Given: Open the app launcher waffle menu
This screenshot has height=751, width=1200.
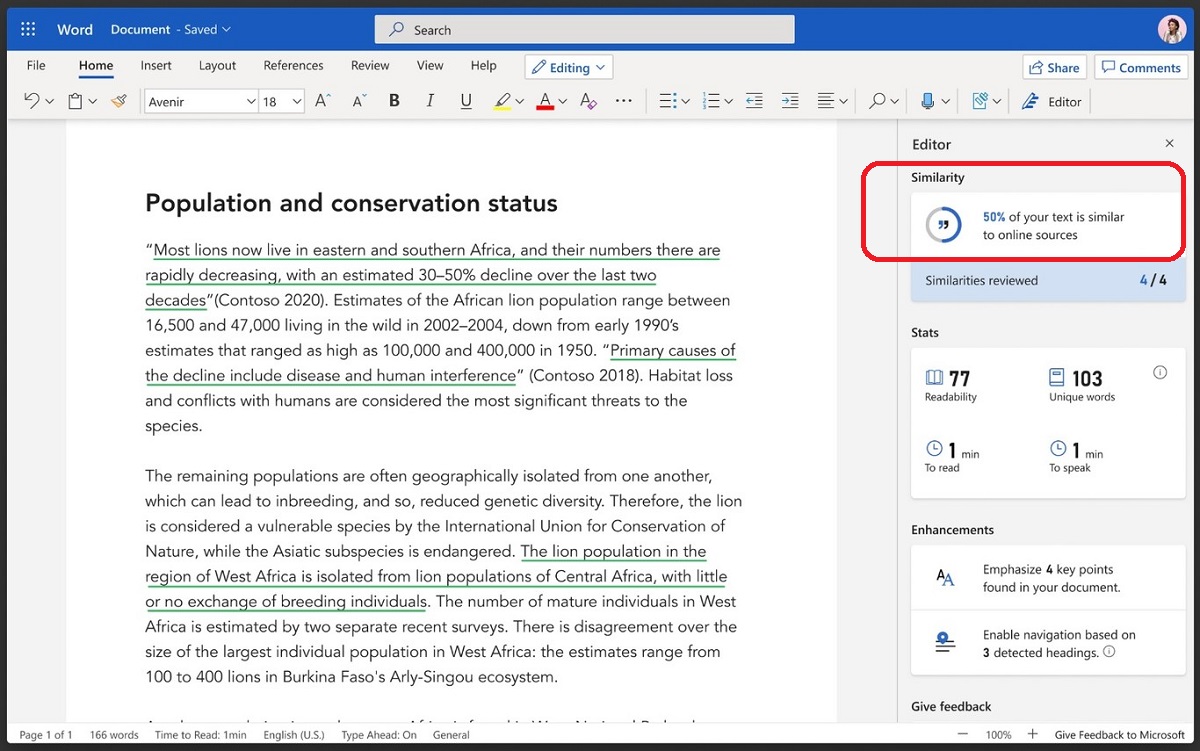Looking at the screenshot, I should [x=27, y=30].
